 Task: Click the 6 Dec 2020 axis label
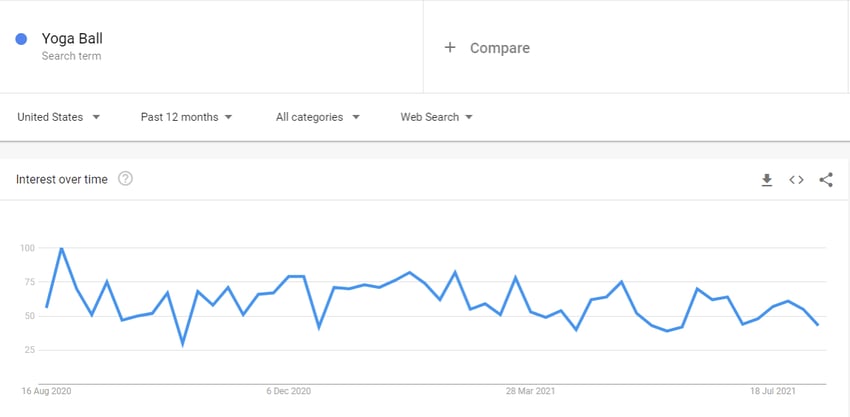(288, 391)
